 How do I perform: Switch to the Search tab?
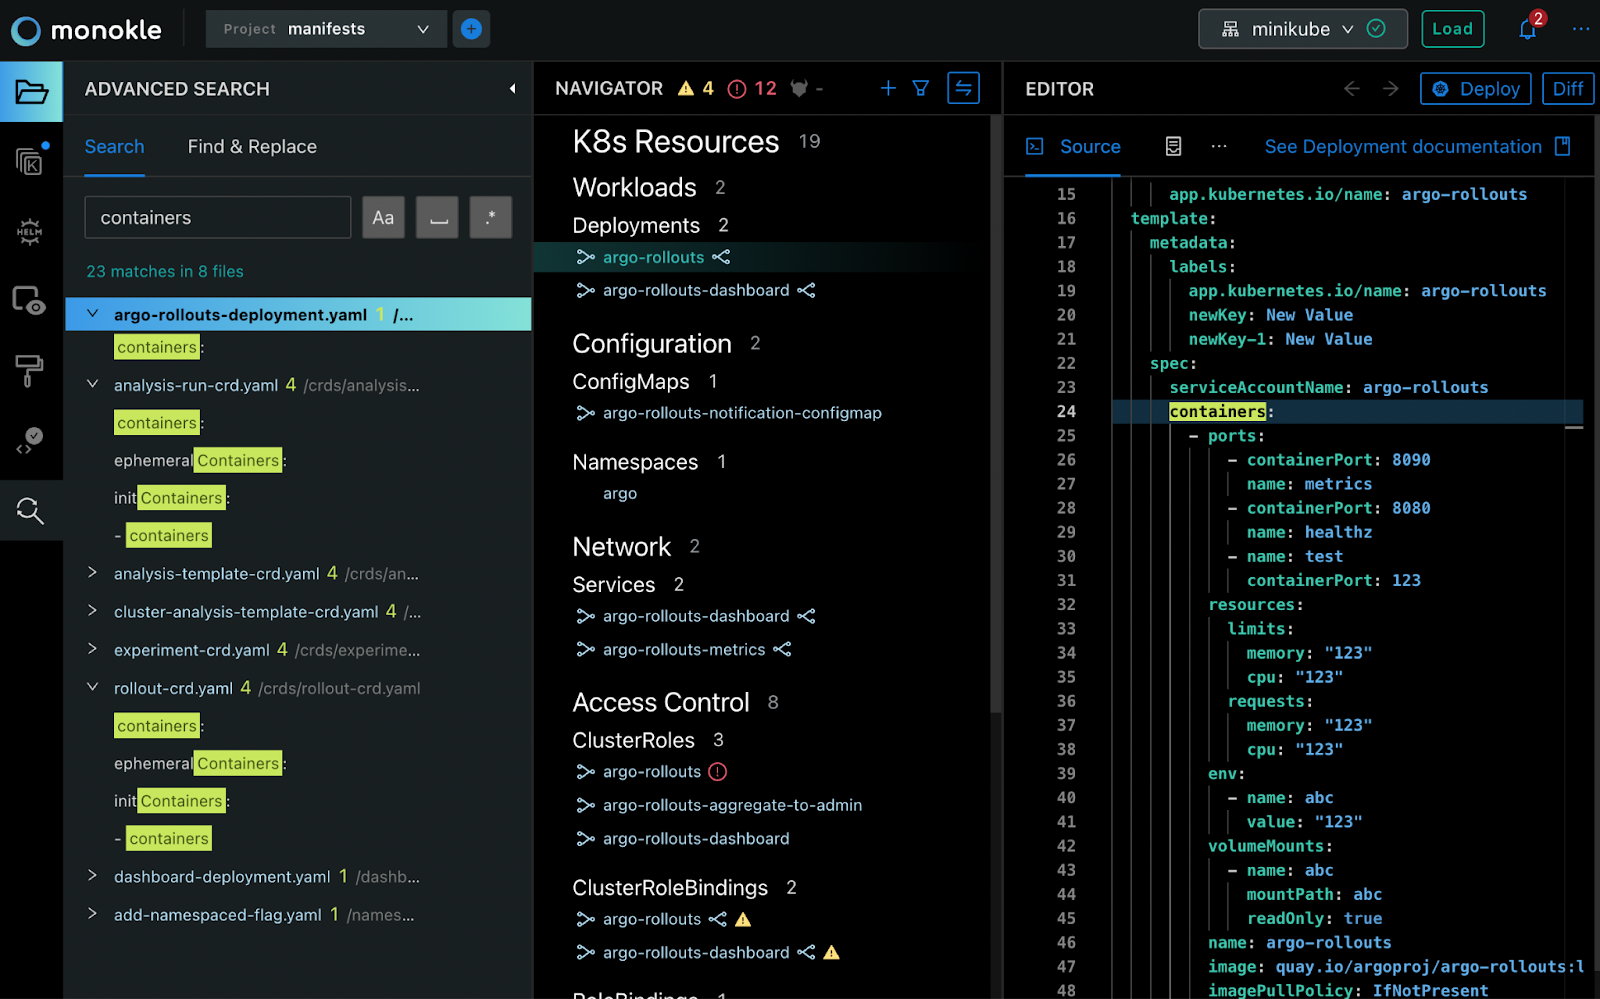click(x=114, y=146)
